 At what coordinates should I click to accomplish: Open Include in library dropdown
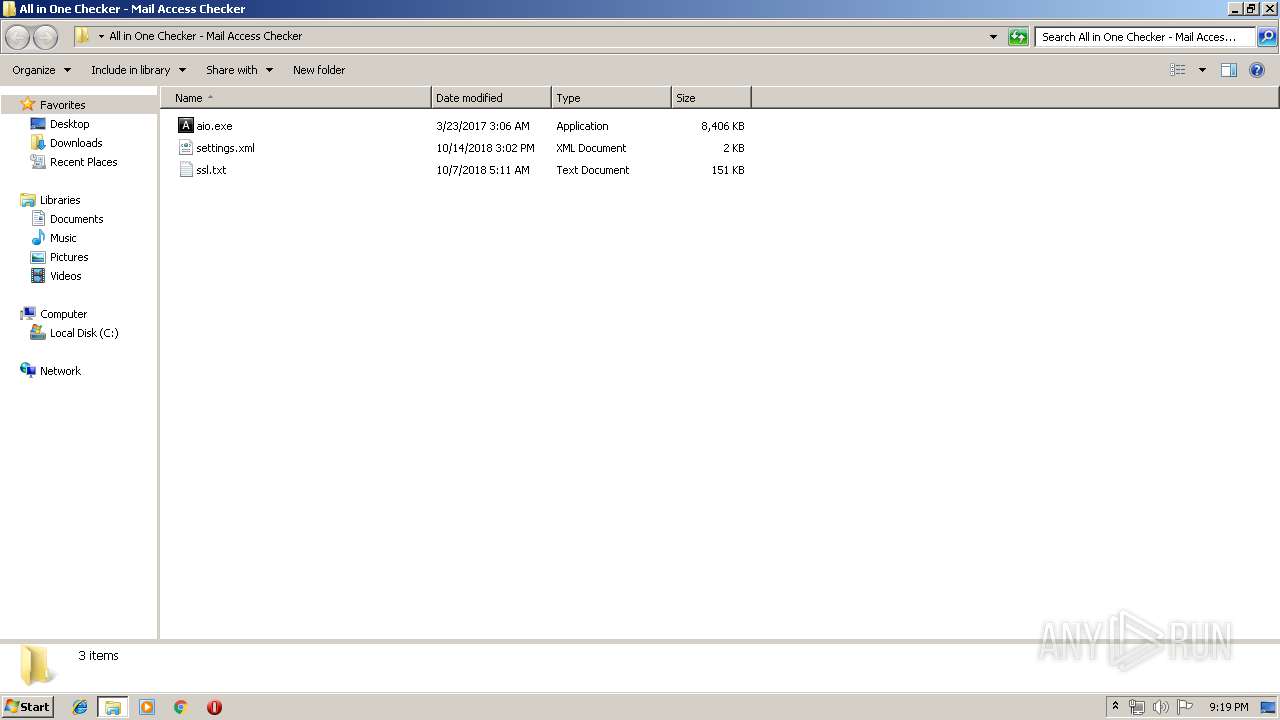(x=138, y=70)
